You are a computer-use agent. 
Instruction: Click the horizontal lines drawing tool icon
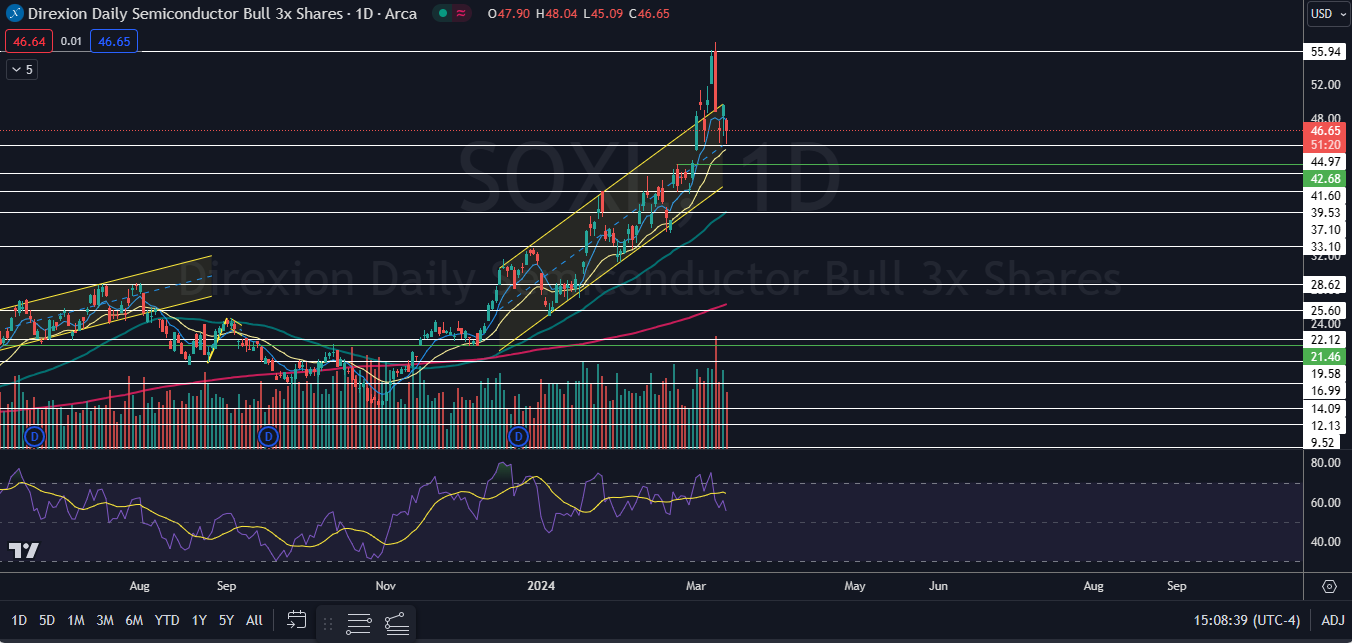coord(359,623)
